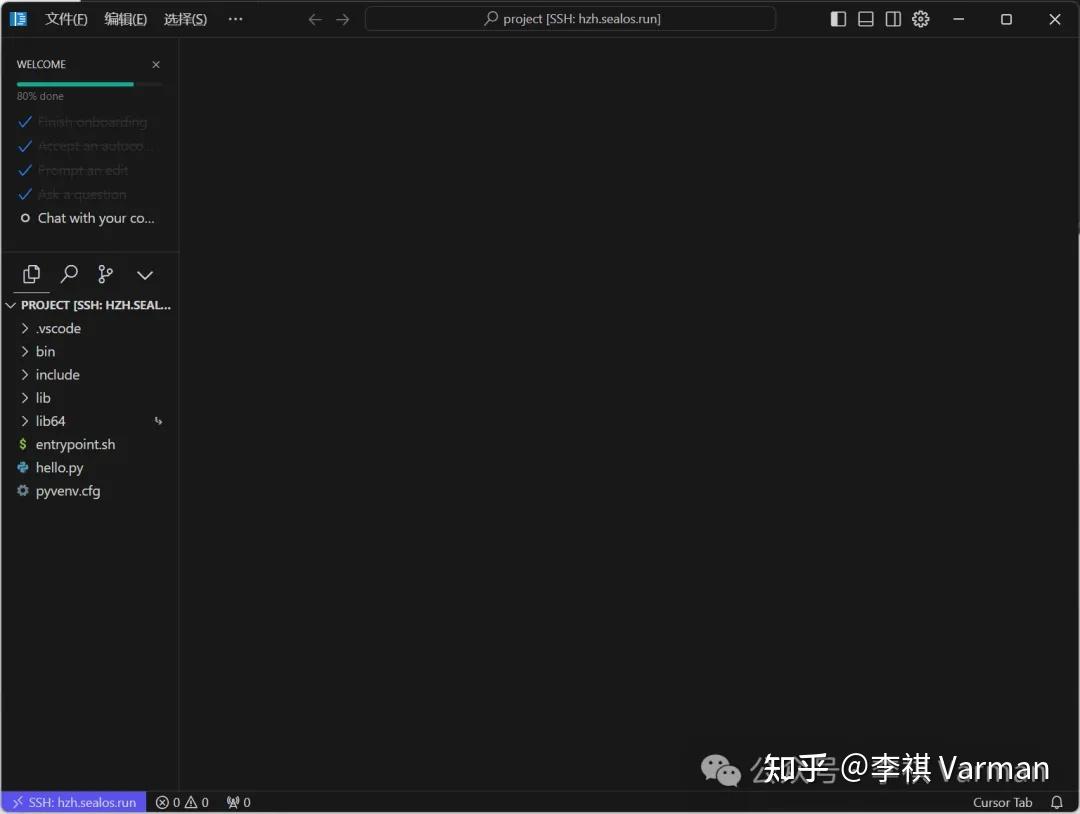Image resolution: width=1080 pixels, height=814 pixels.
Task: Open the Remote SSH indicator hzh.sealos.run
Action: tap(73, 802)
